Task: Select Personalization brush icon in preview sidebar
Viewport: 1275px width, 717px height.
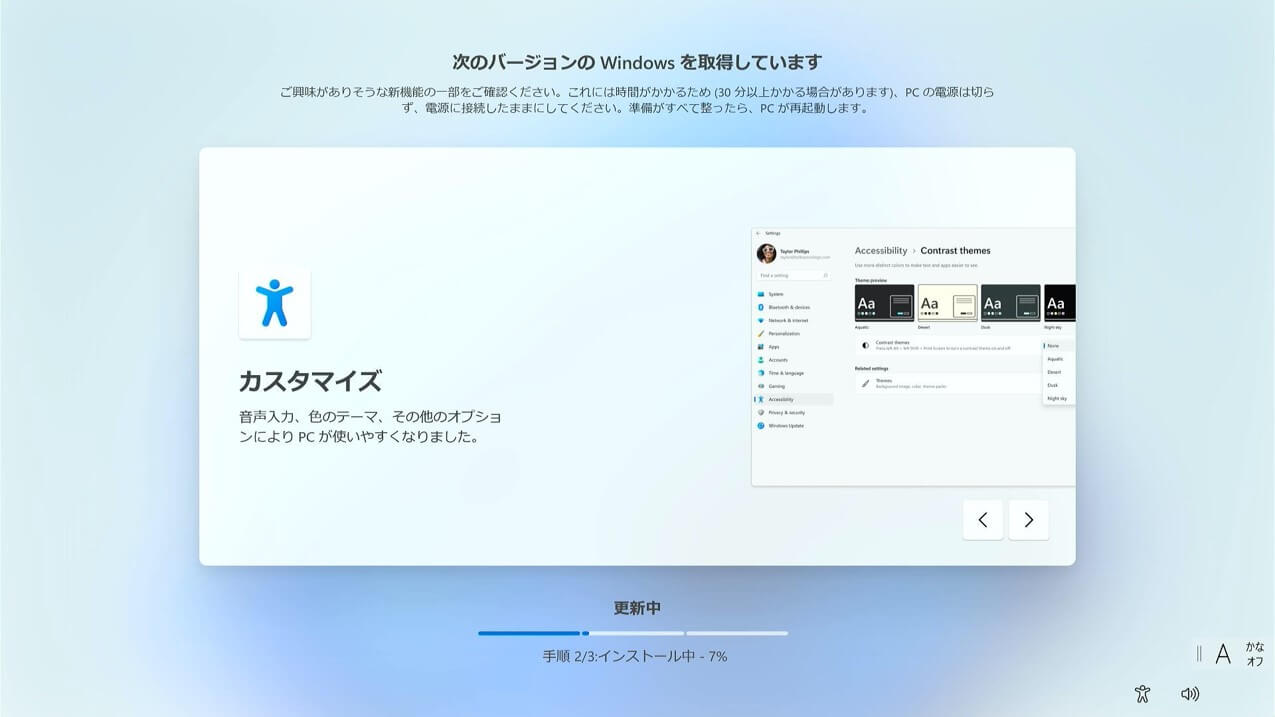Action: [x=761, y=333]
